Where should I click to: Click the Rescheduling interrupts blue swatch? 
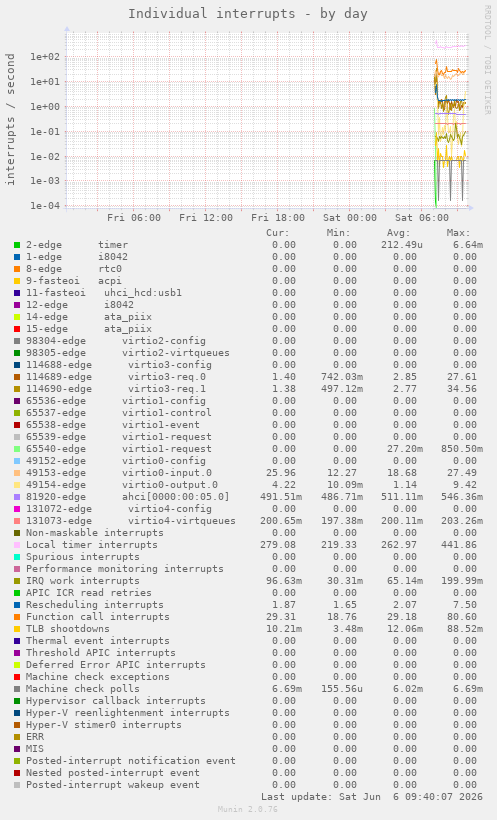(x=17, y=605)
